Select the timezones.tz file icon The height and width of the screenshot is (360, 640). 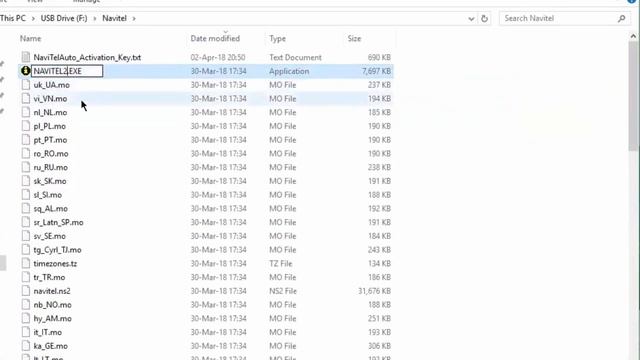pos(26,263)
